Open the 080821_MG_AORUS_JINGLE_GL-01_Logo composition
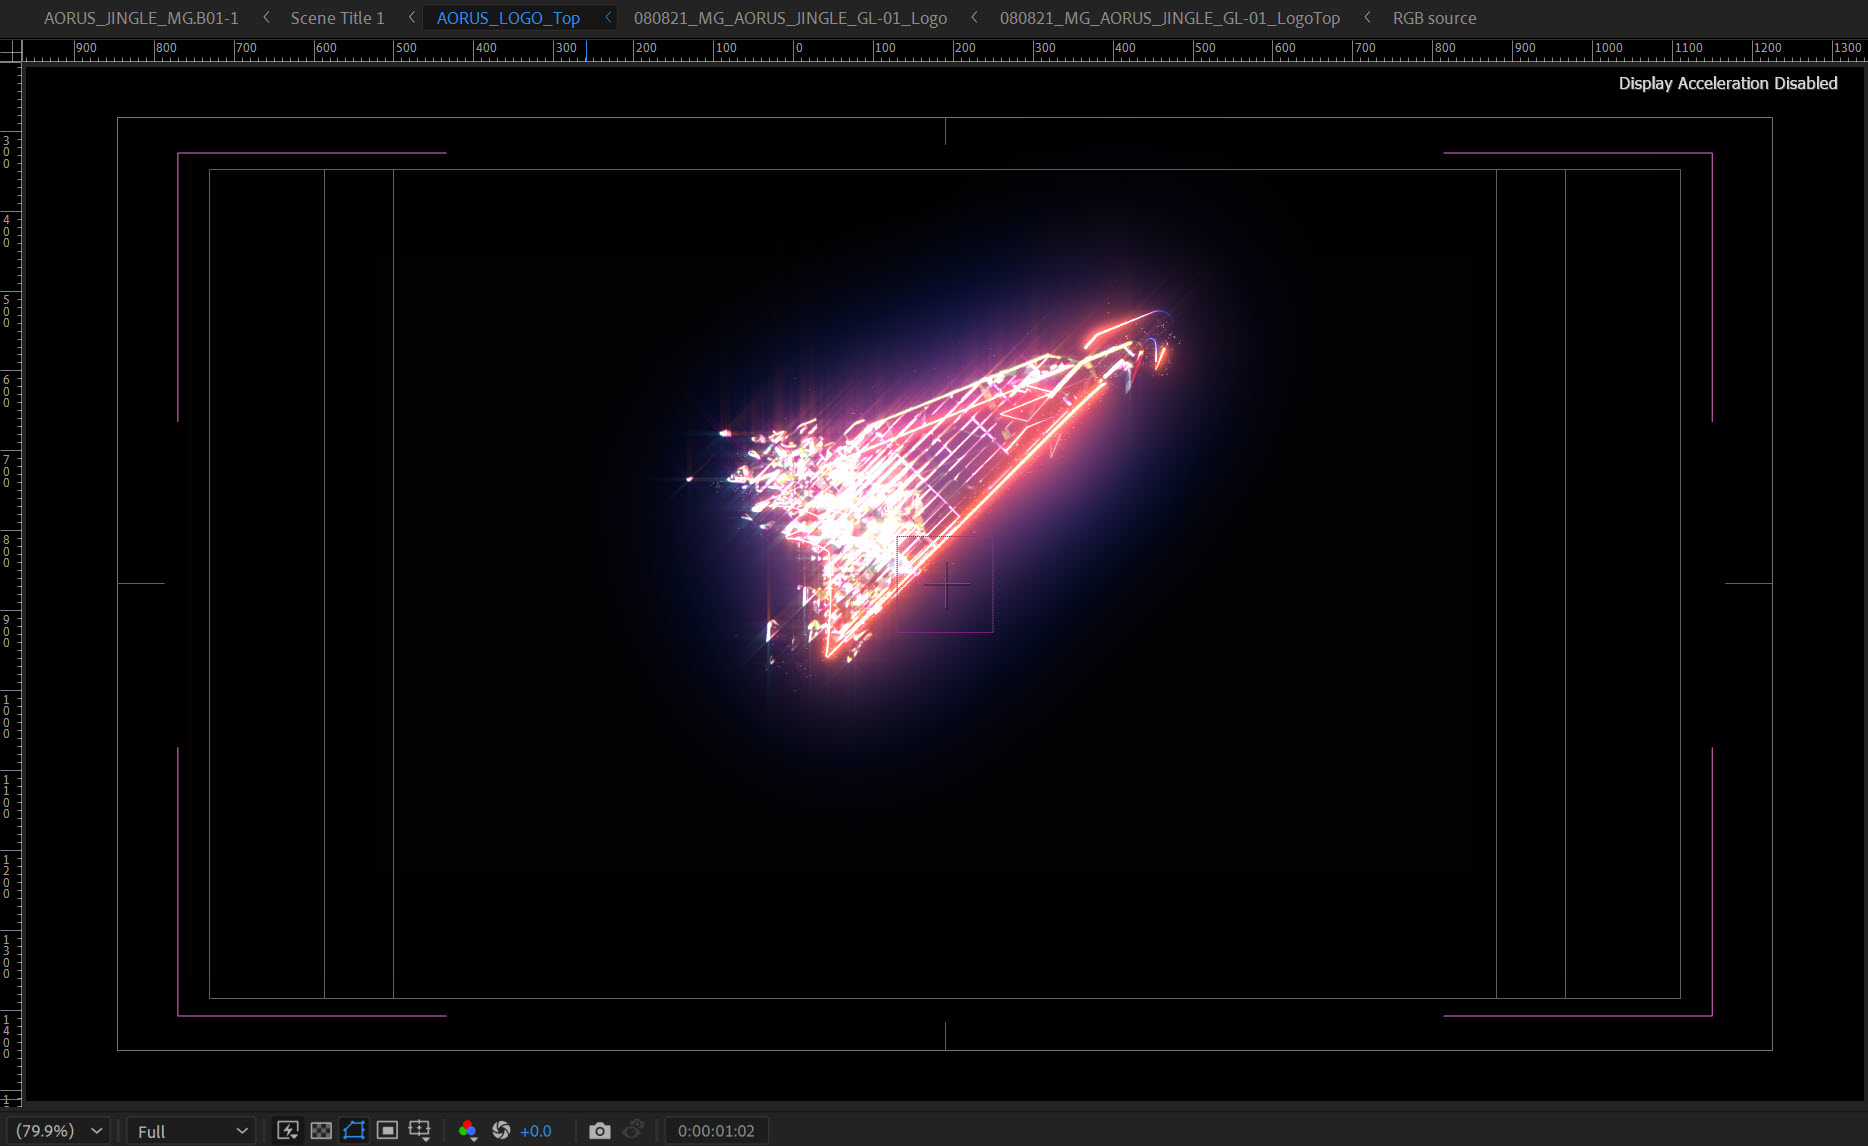Image resolution: width=1868 pixels, height=1146 pixels. [790, 18]
